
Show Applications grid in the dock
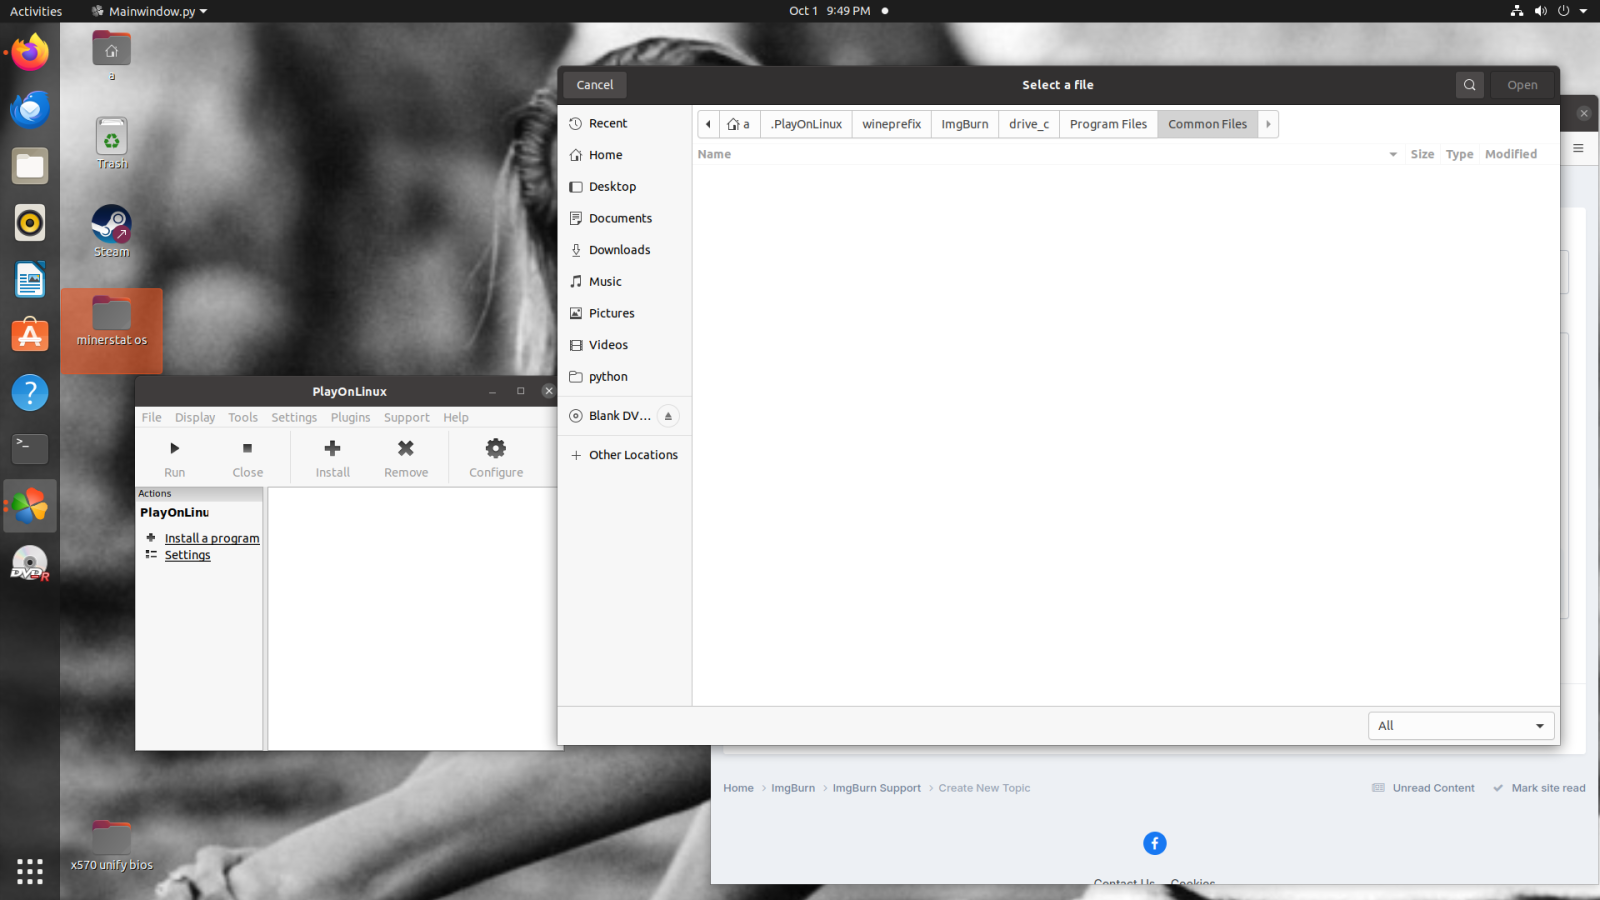pos(30,871)
